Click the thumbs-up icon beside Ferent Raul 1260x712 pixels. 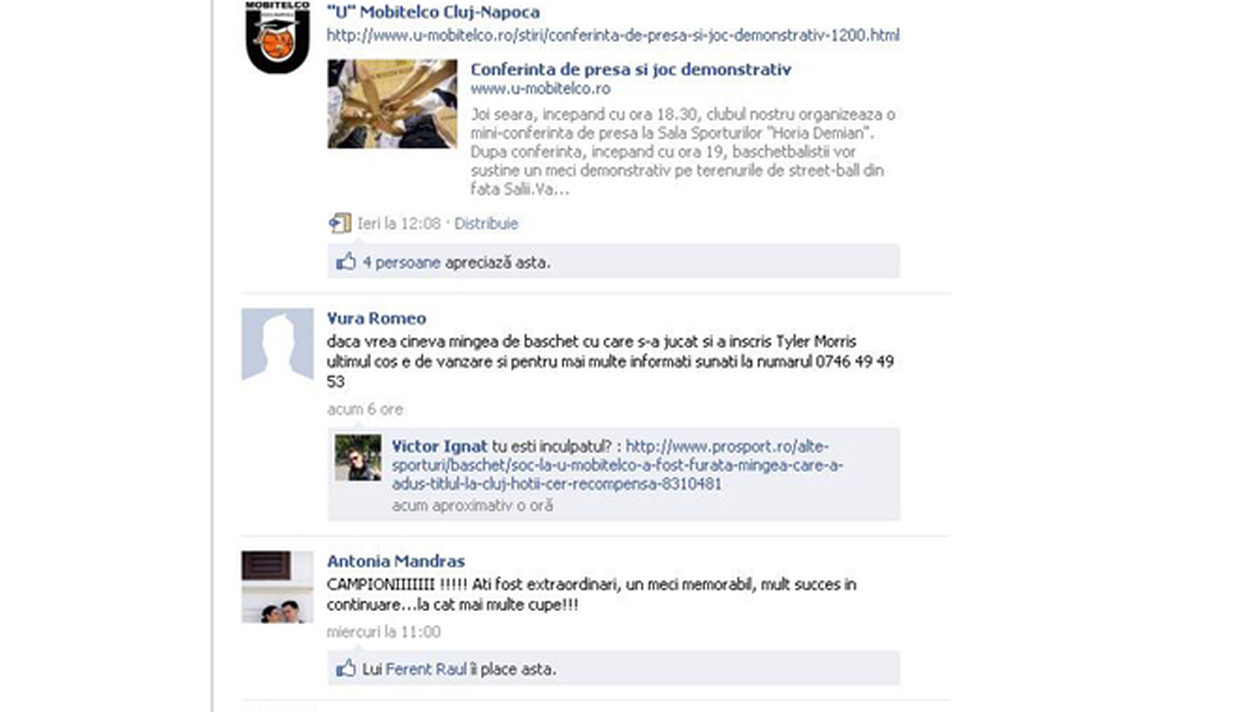pos(346,668)
